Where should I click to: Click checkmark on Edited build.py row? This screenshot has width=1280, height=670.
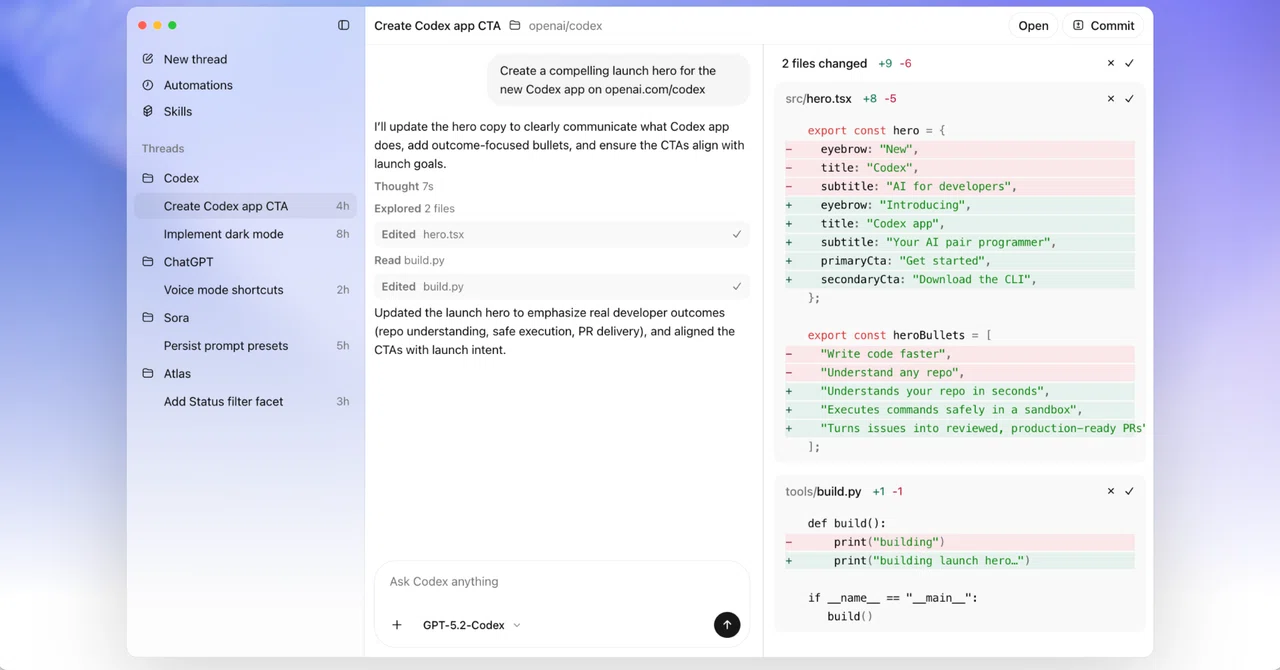737,286
